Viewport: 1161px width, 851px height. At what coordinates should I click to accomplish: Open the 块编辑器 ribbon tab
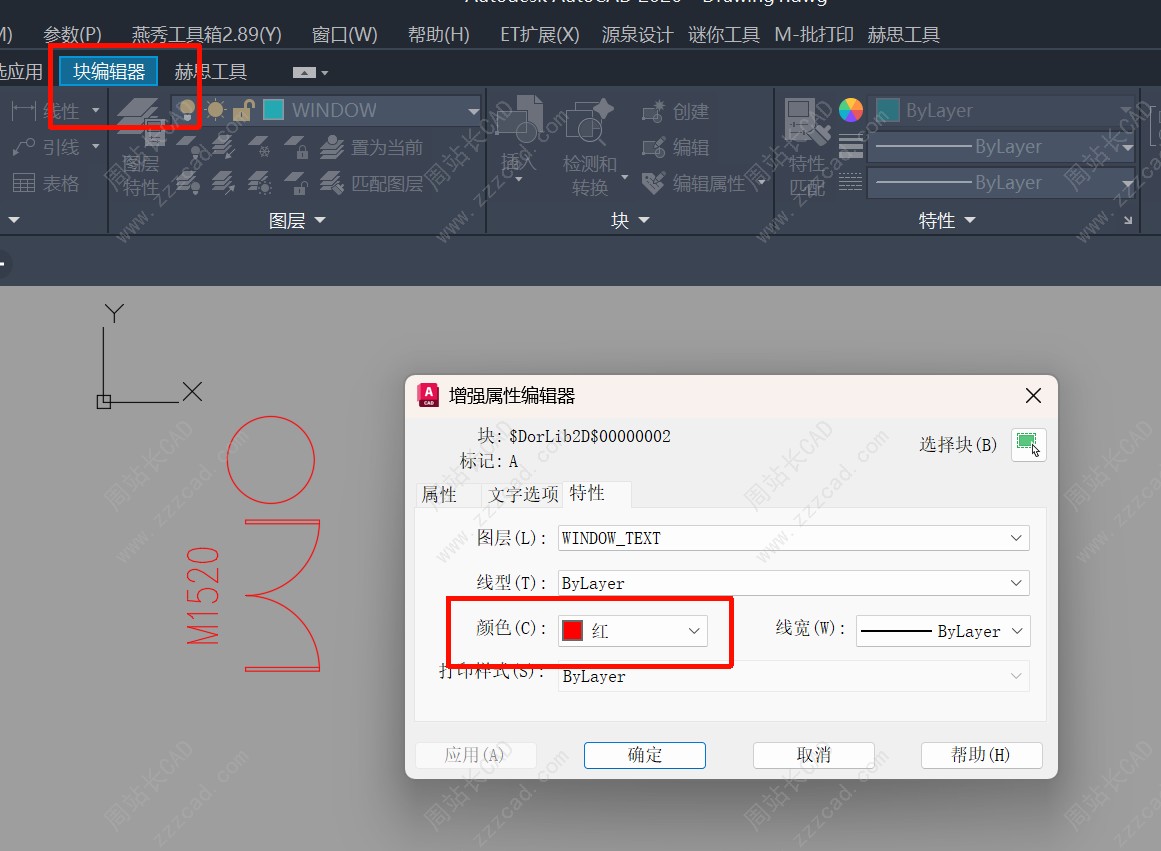(x=109, y=72)
